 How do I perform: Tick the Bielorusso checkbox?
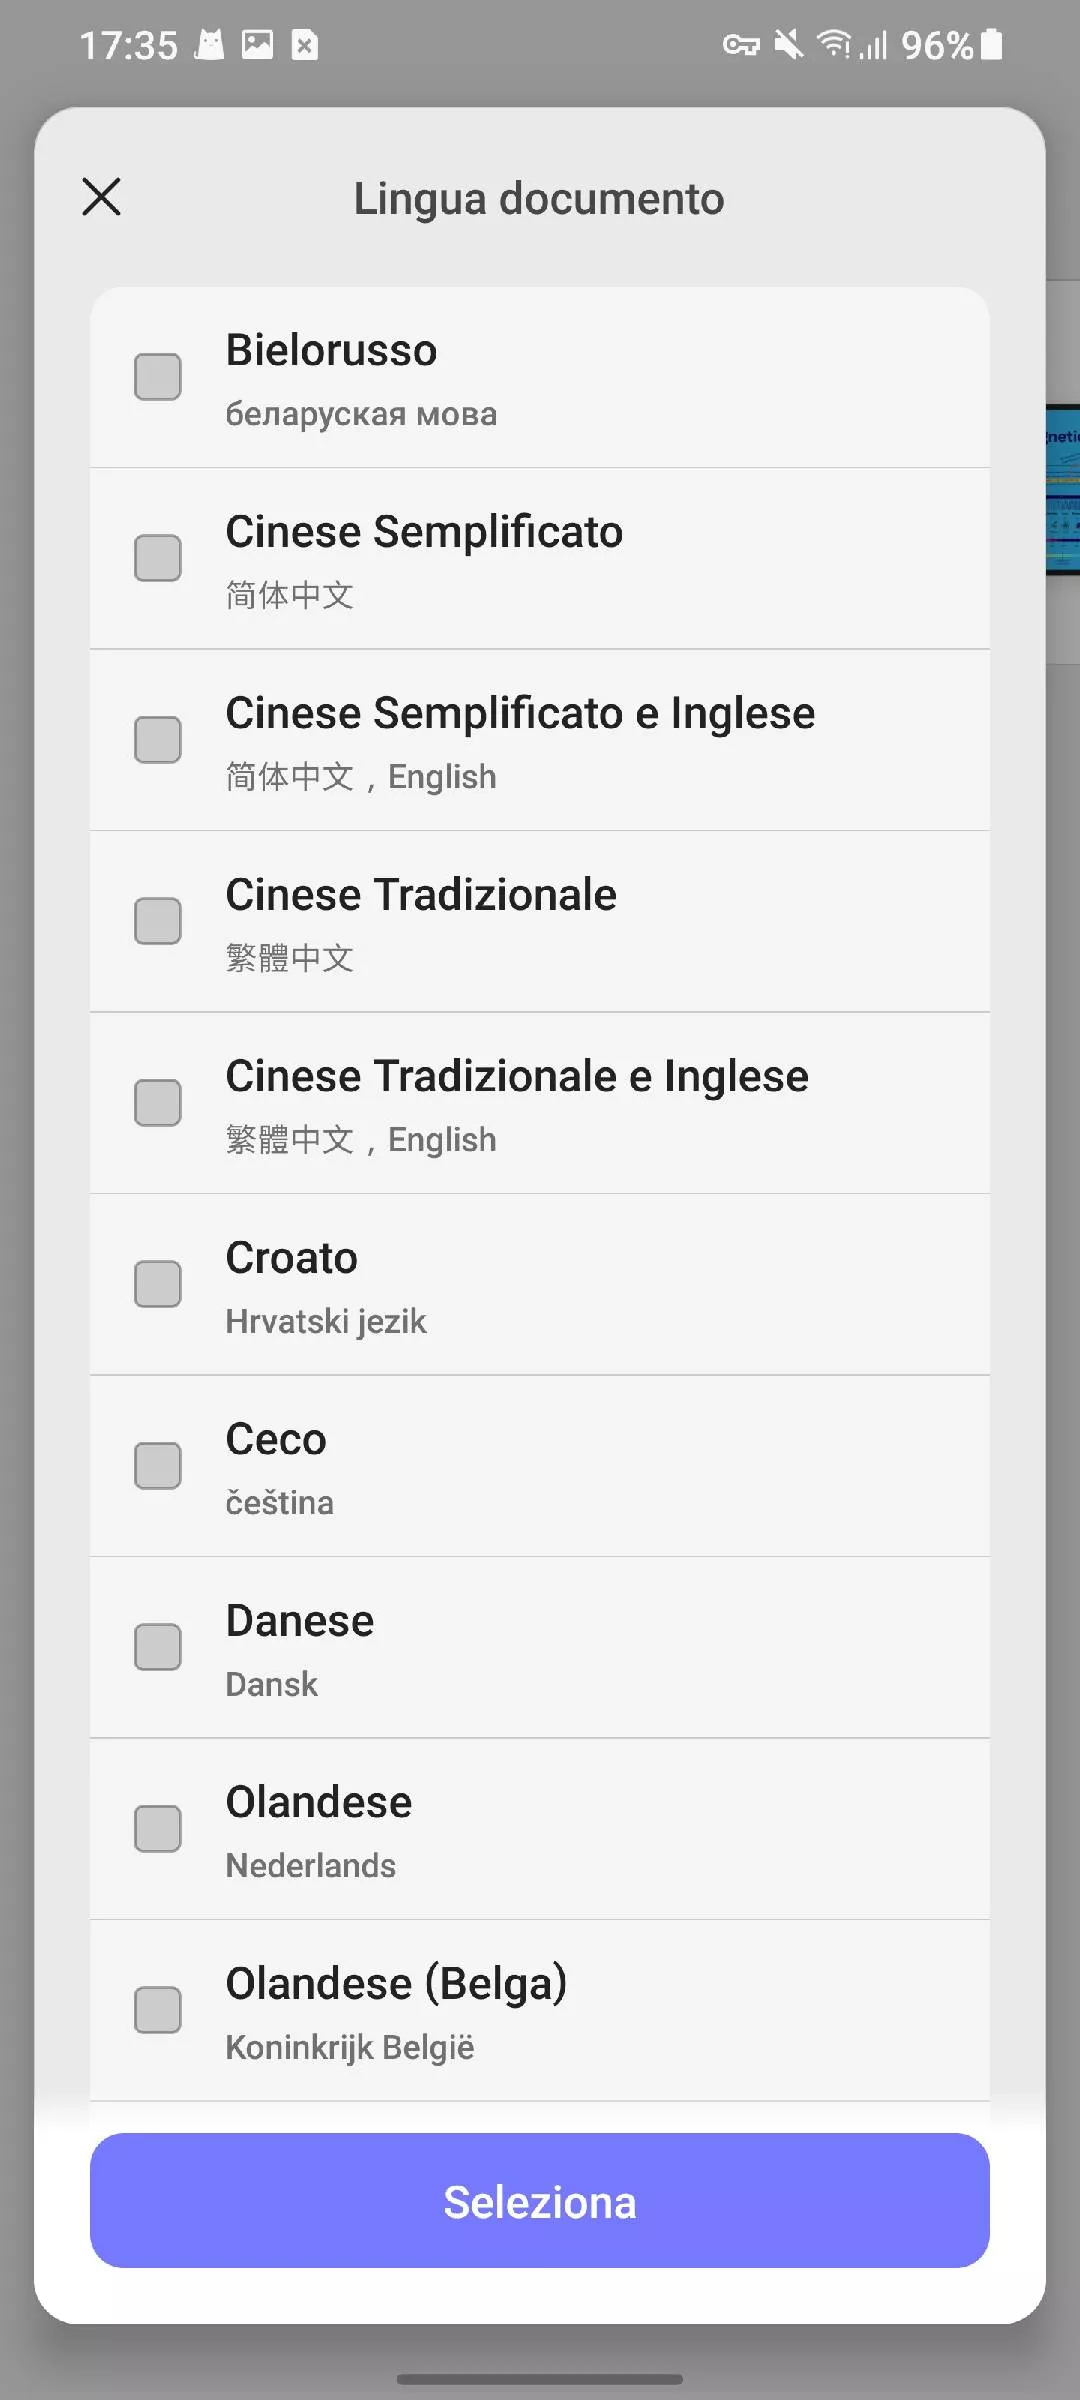click(x=158, y=377)
